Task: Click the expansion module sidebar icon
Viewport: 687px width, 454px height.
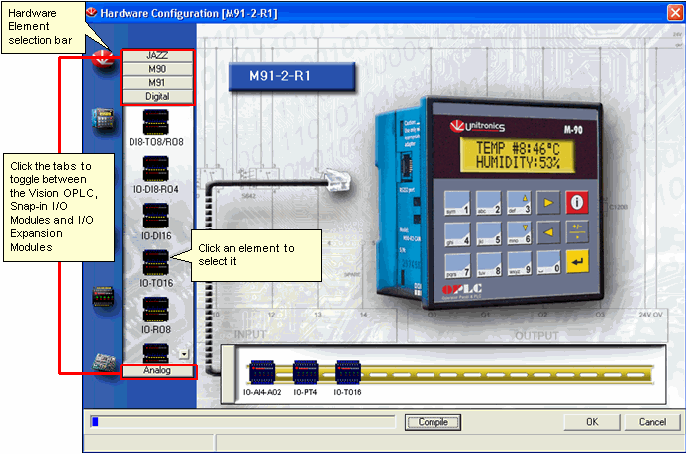Action: [103, 297]
